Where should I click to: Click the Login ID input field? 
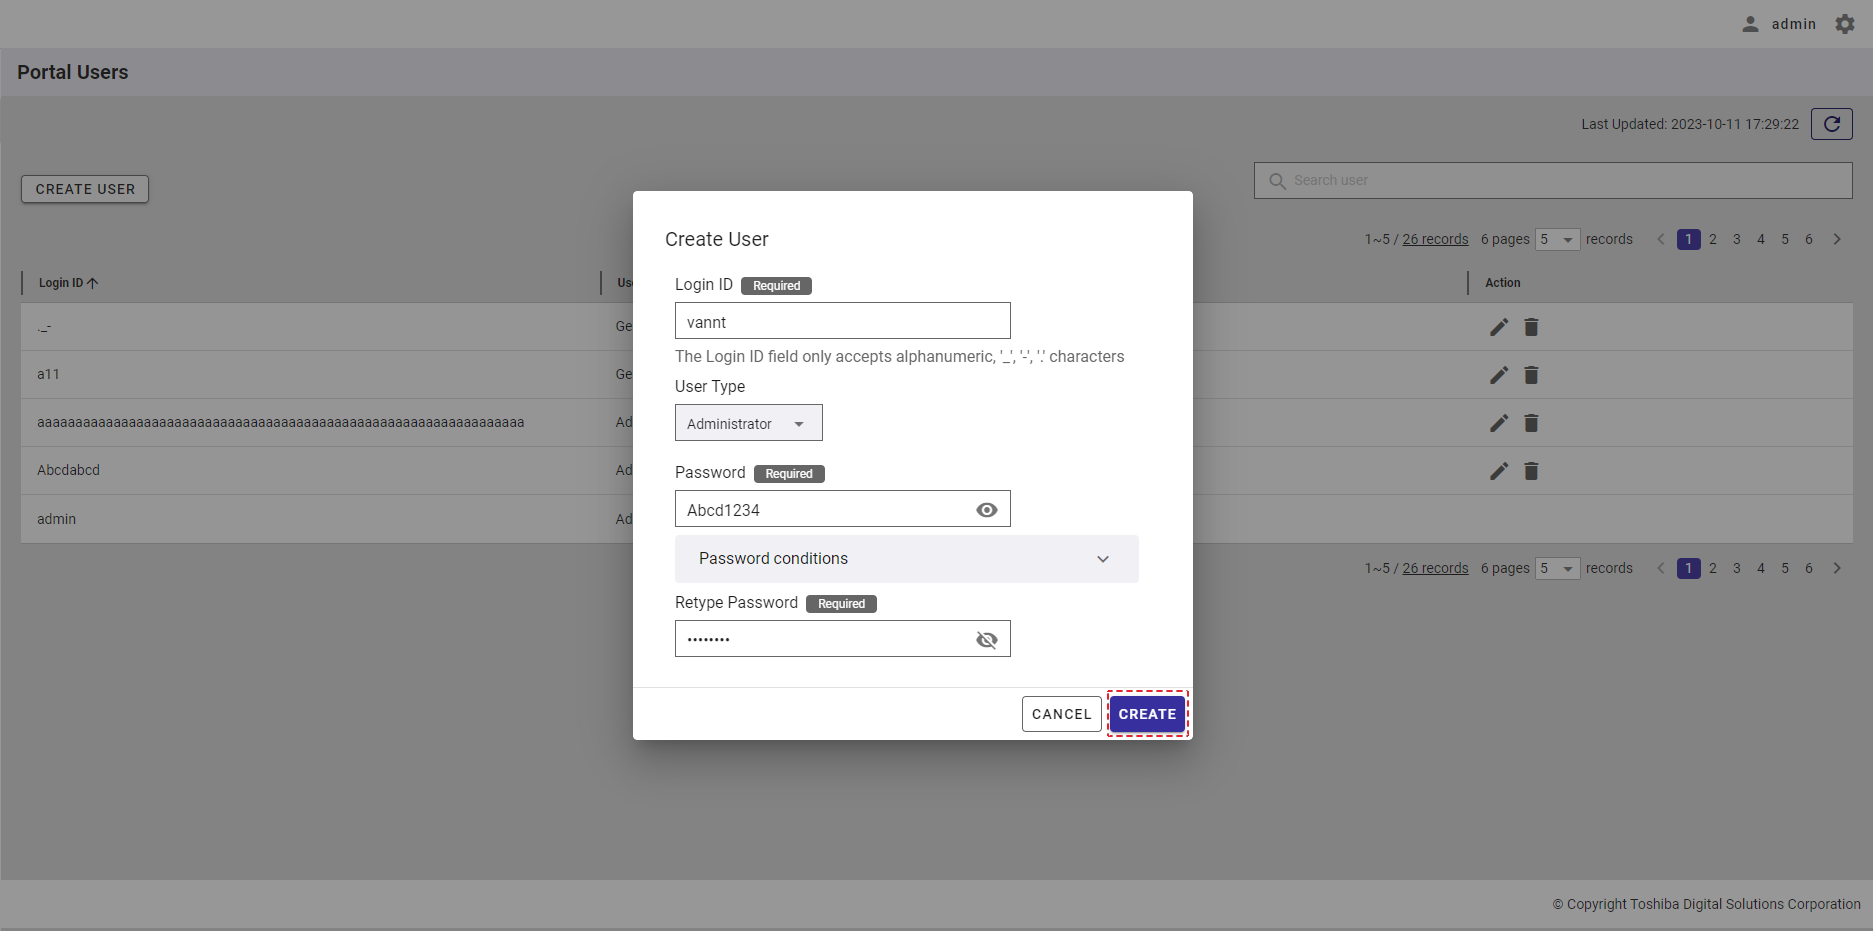coord(842,321)
